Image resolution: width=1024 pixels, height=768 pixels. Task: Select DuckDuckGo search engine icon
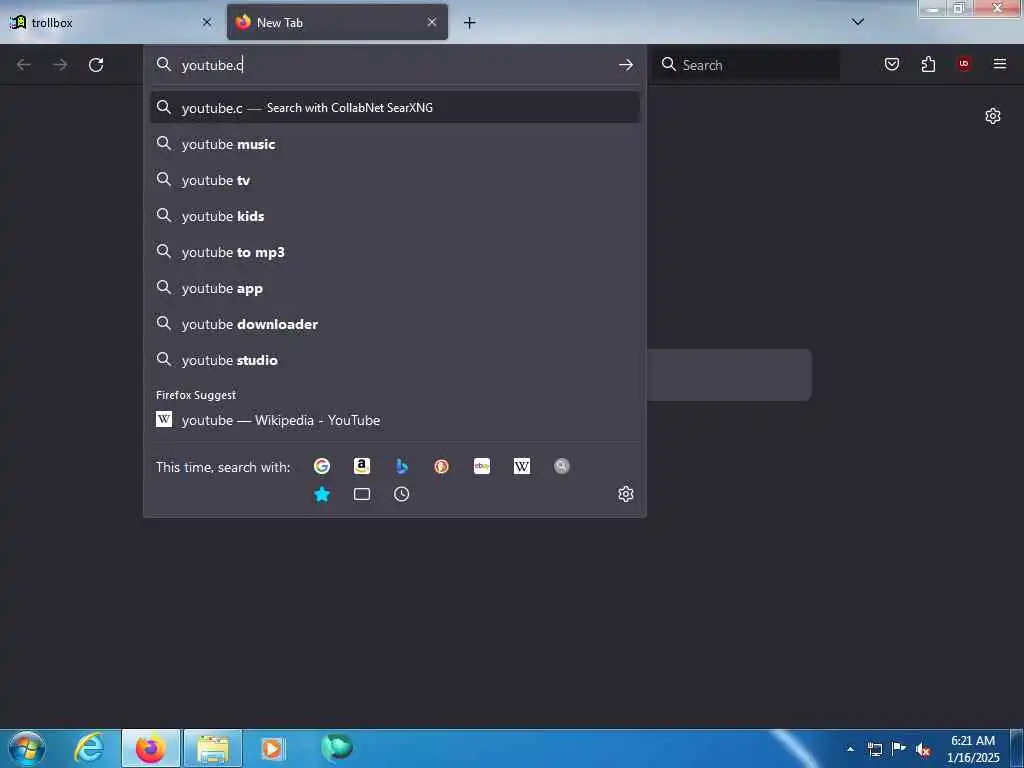(x=441, y=466)
